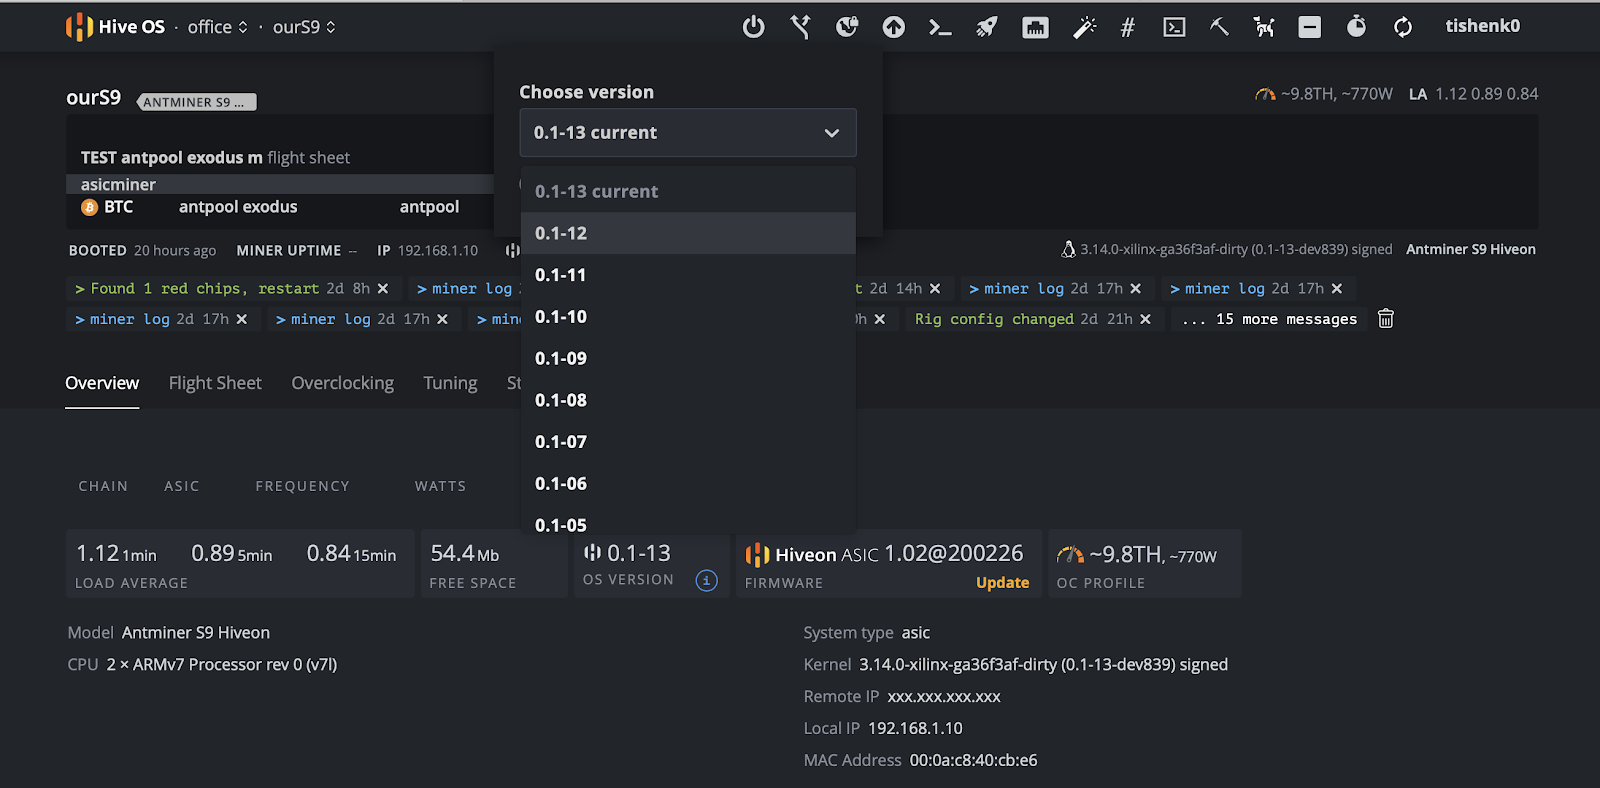Screen dimensions: 1600x788
Task: Click the 'miner log 2d 17h' message at row end
Action: (x=1246, y=289)
